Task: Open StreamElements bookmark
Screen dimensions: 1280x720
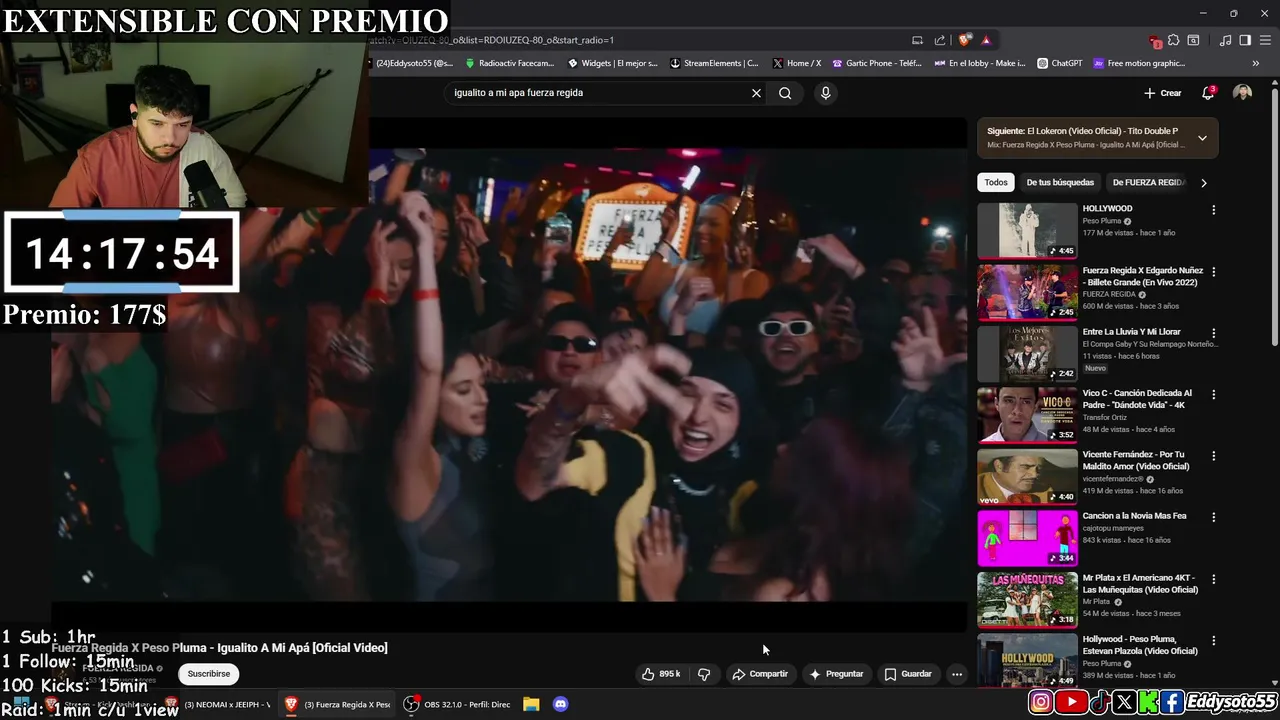Action: [714, 63]
